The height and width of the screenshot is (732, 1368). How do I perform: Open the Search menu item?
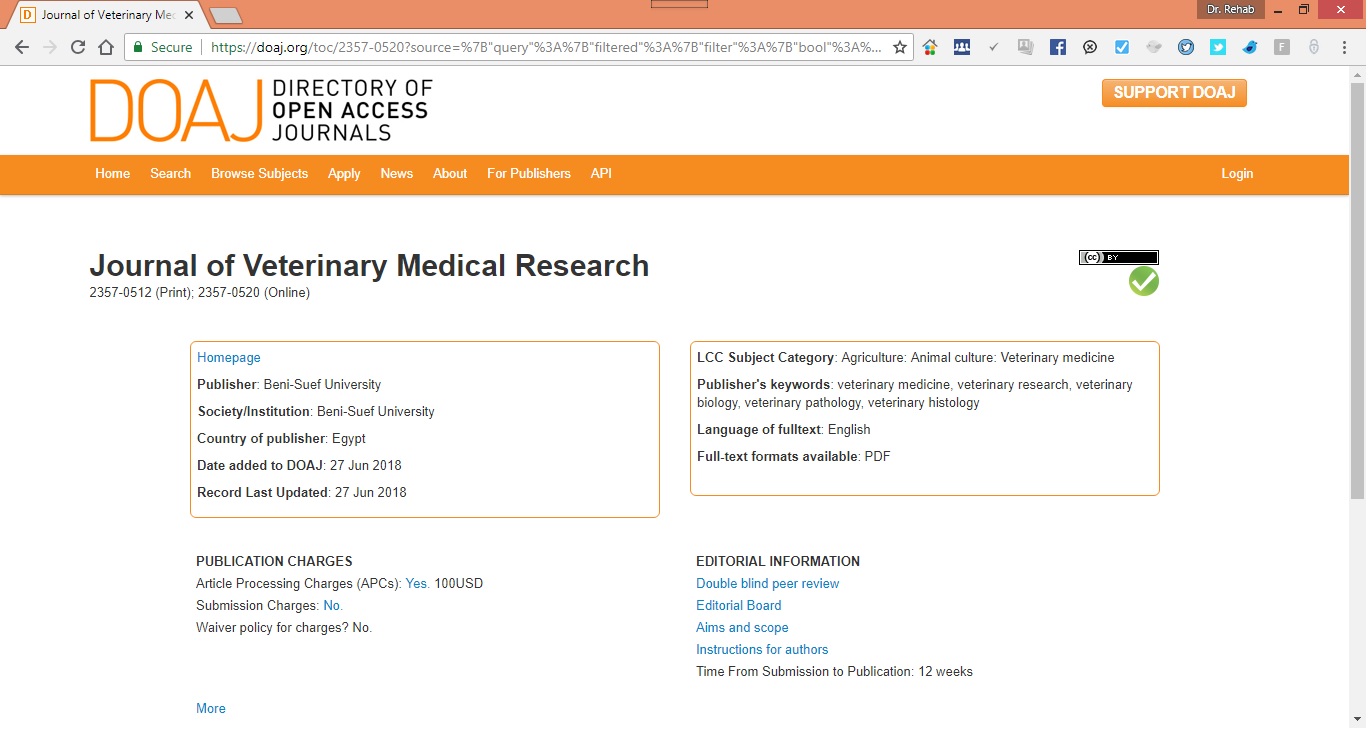click(170, 173)
